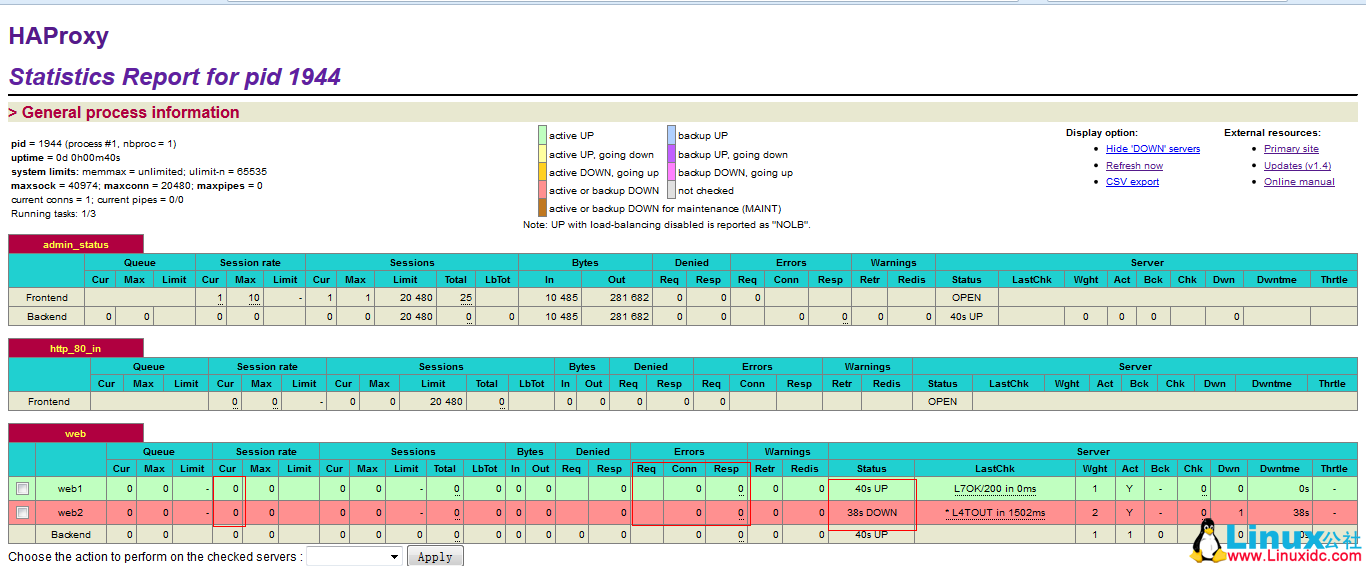
Task: Click the active or backup DOWN red swatch
Action: (x=542, y=190)
